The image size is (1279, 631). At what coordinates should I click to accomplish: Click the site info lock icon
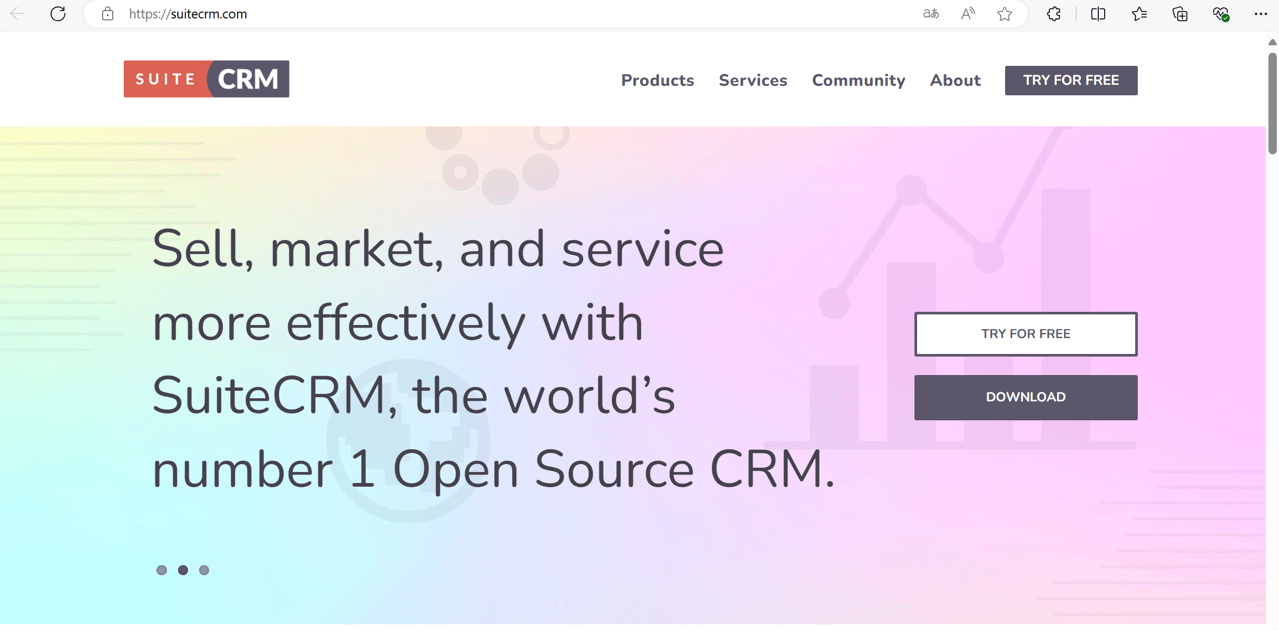[x=108, y=14]
